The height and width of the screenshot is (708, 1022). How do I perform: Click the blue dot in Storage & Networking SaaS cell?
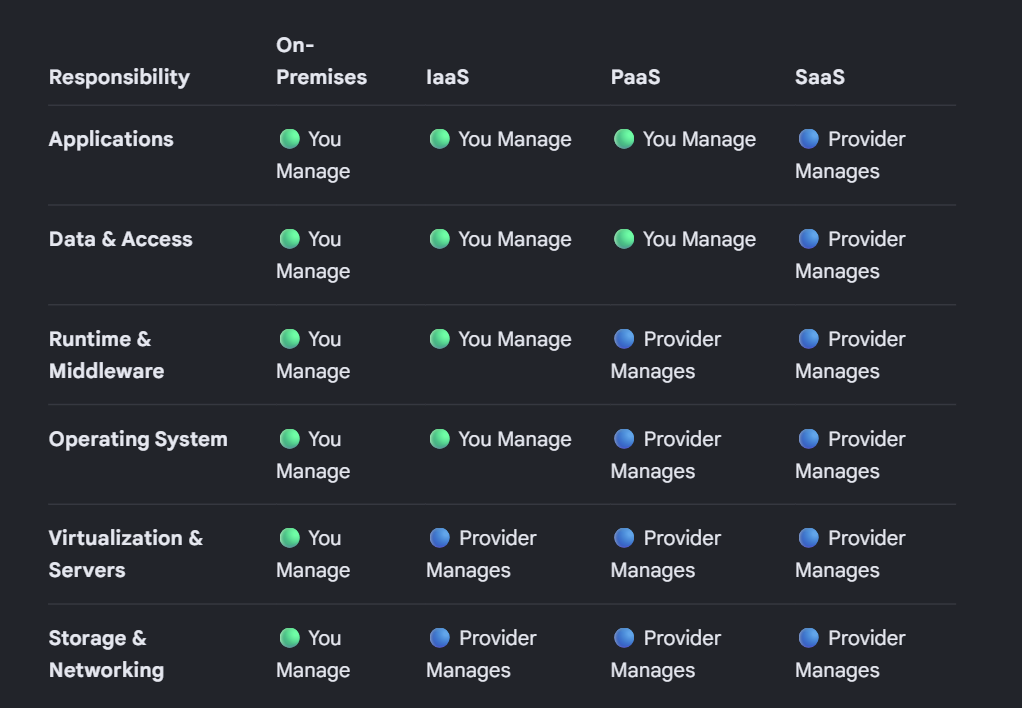809,638
